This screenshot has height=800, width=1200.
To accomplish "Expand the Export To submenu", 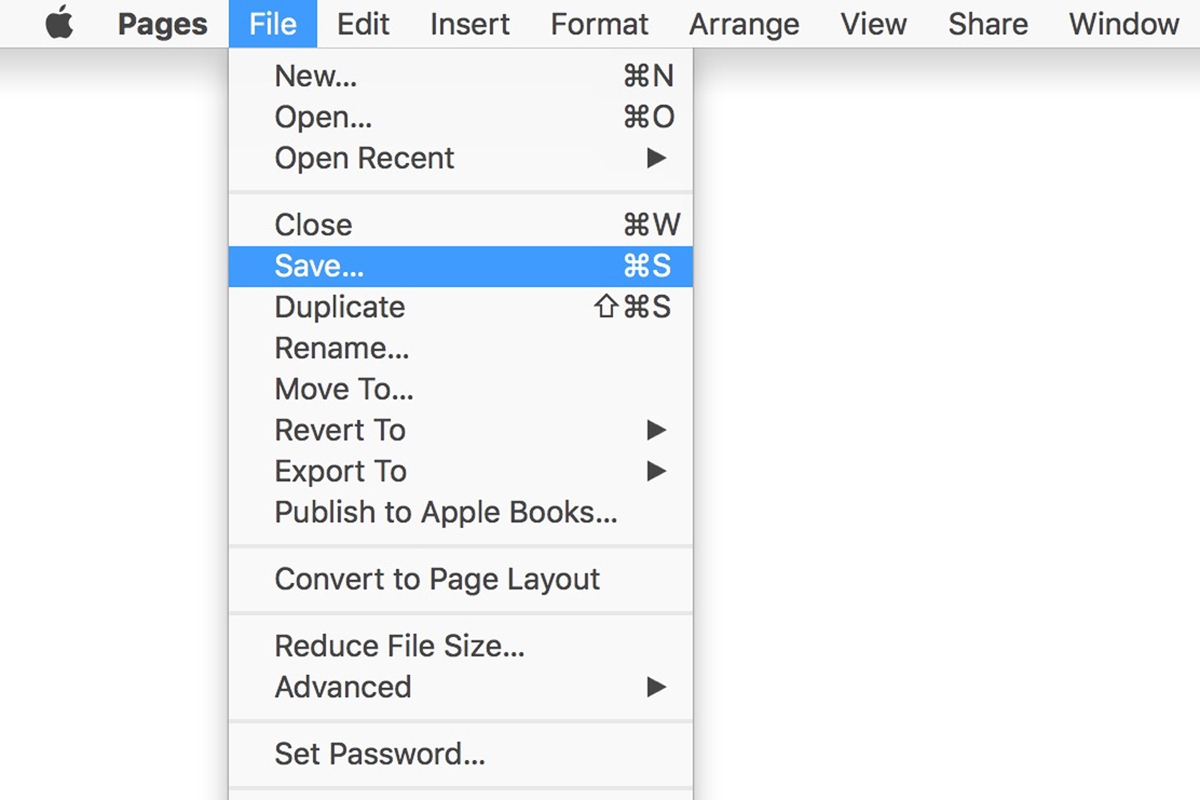I will coord(461,471).
